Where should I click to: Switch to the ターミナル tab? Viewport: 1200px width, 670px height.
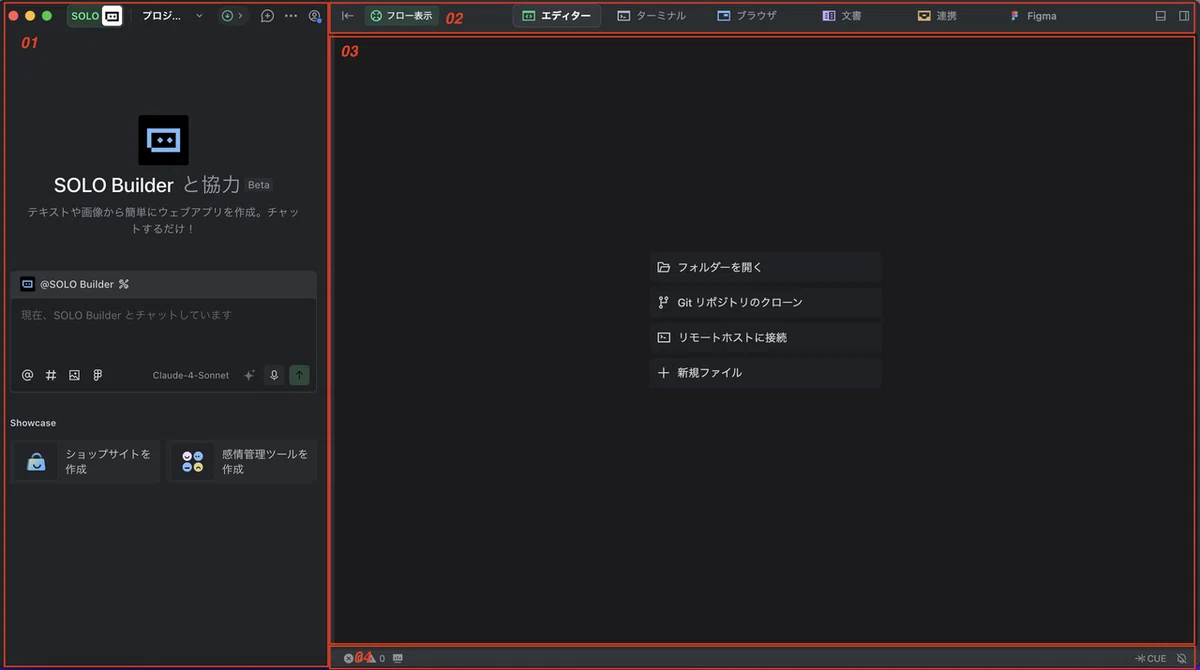(x=652, y=16)
